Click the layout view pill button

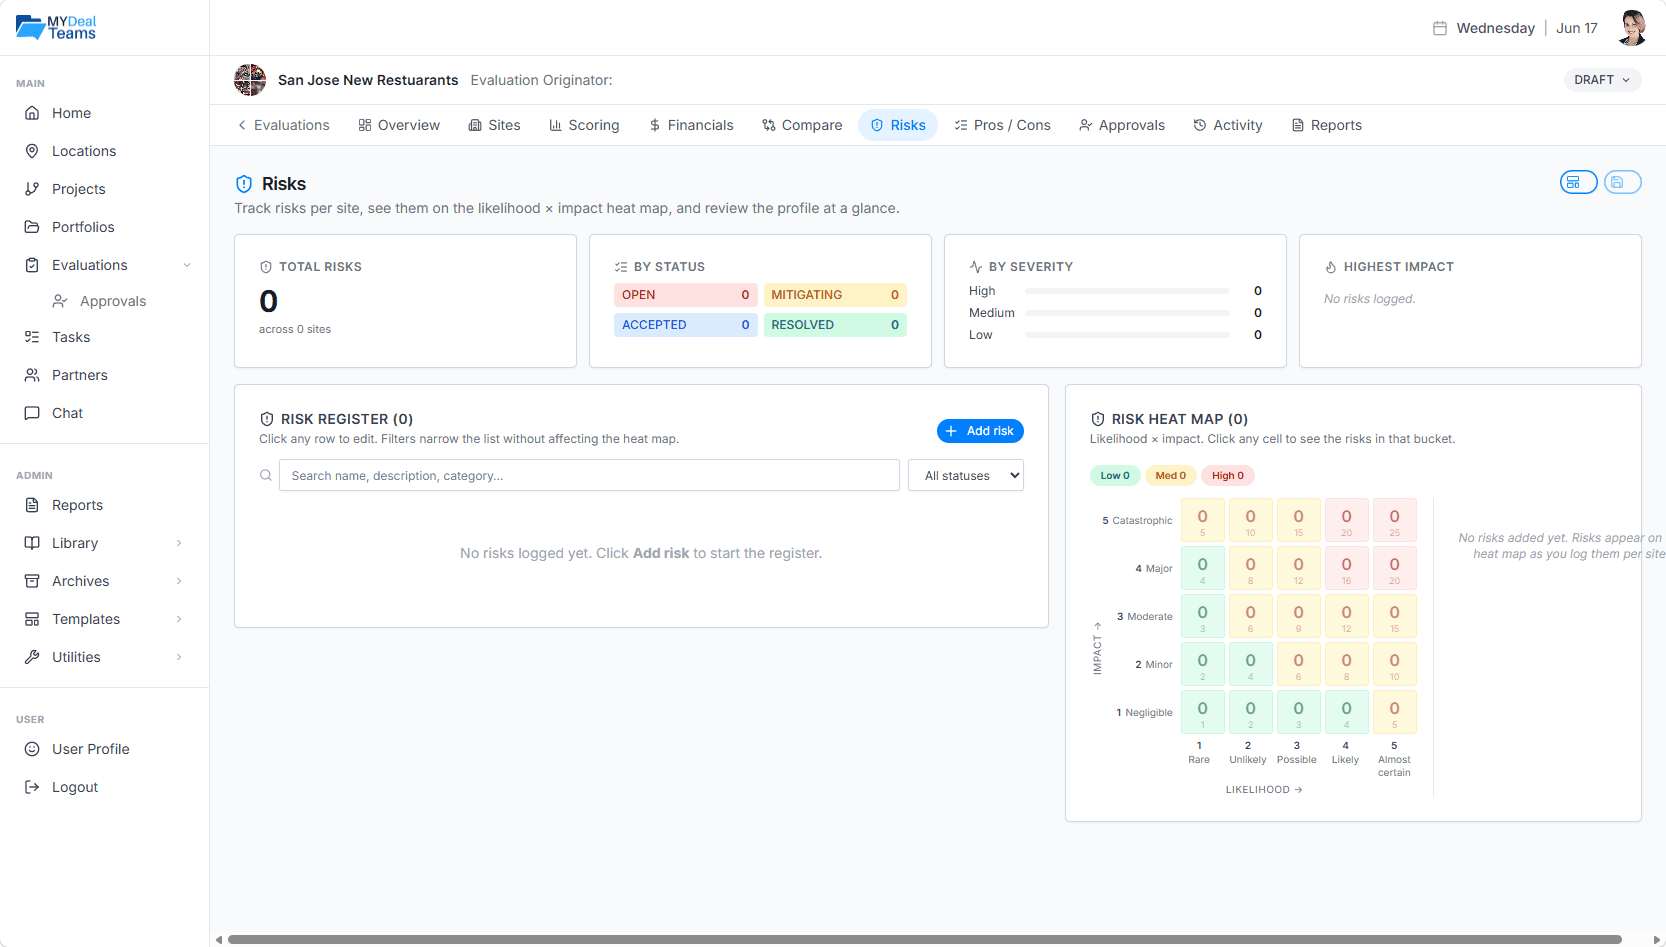tap(1579, 182)
